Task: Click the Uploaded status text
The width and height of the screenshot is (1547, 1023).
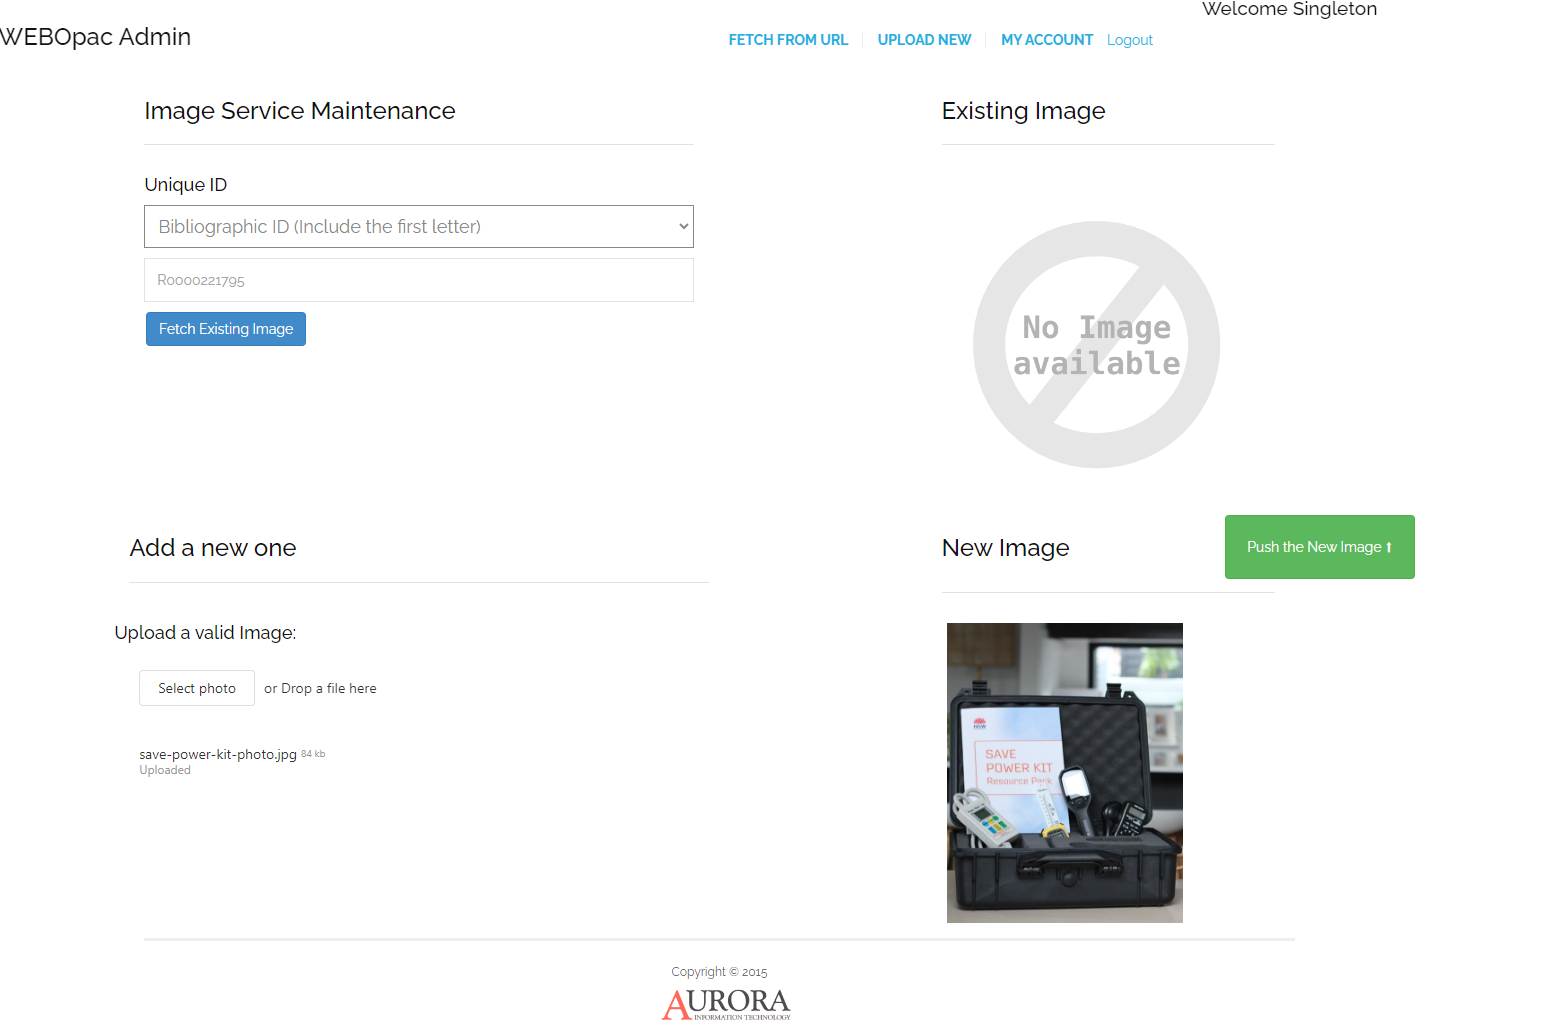Action: coord(165,770)
